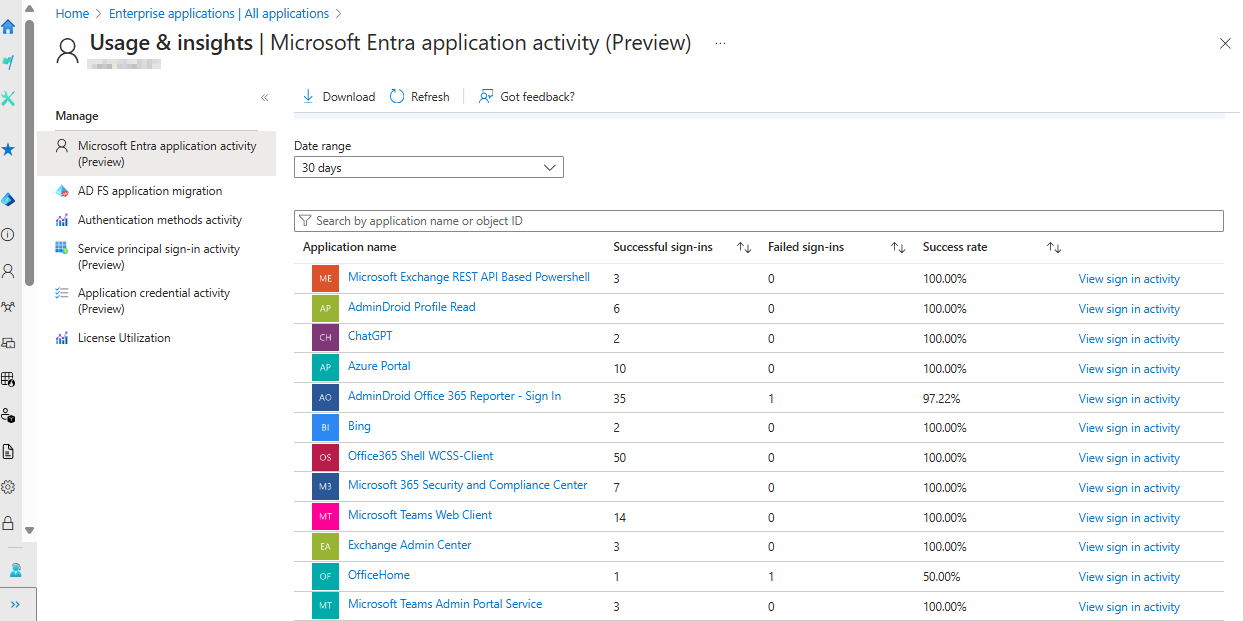Select Authentication methods activity menu item

160,220
